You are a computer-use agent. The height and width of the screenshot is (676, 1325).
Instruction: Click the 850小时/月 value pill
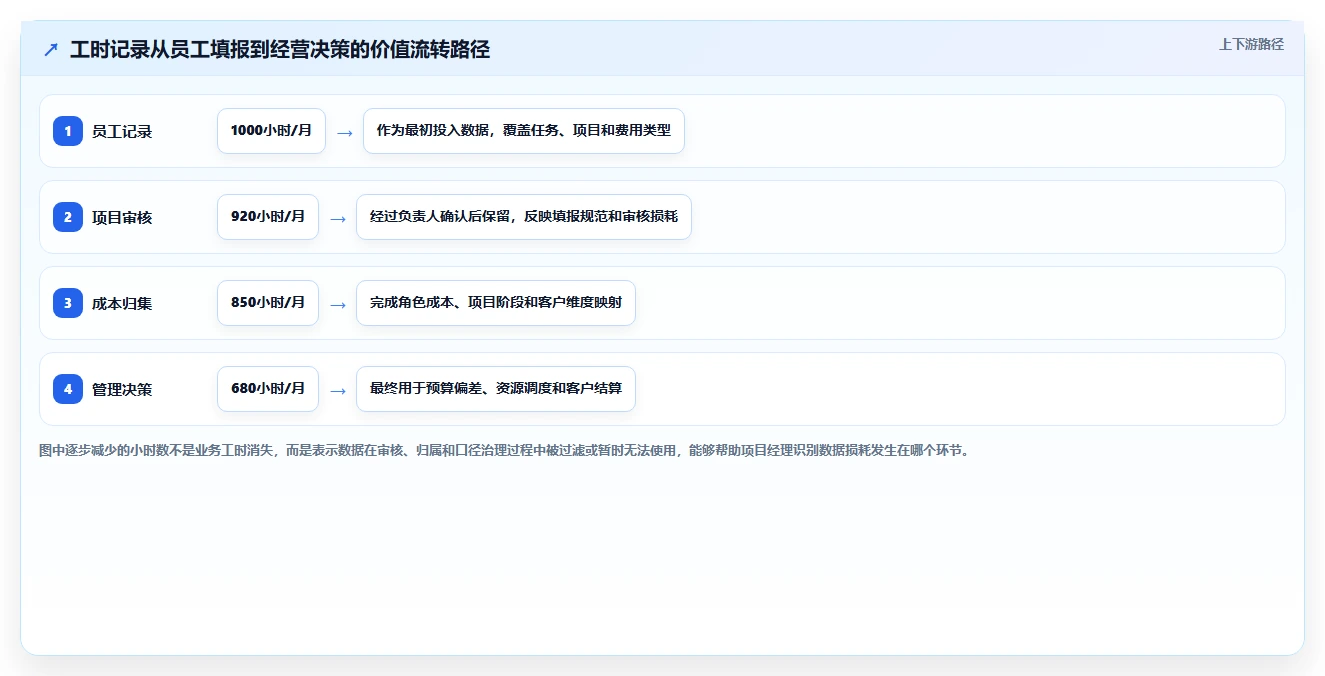(268, 303)
